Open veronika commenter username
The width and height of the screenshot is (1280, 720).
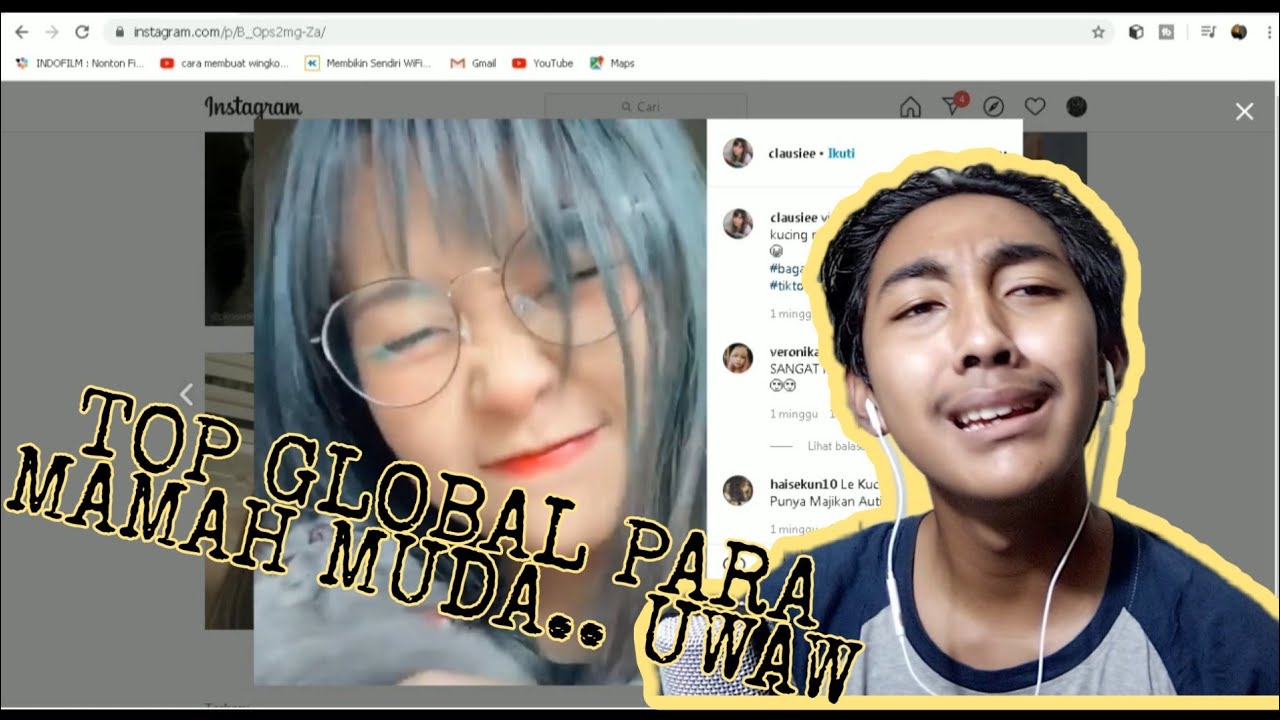point(794,352)
